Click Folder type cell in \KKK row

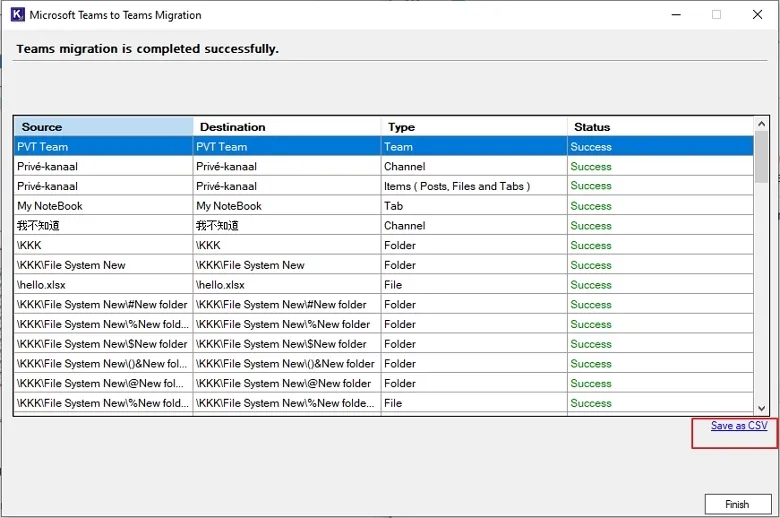(474, 245)
